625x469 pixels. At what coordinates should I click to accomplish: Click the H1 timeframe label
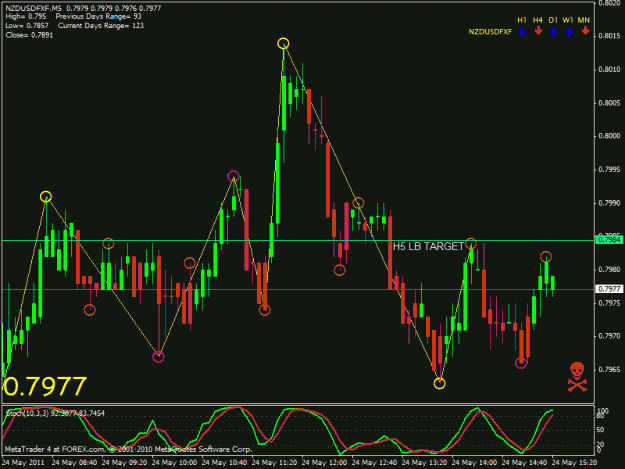click(522, 20)
